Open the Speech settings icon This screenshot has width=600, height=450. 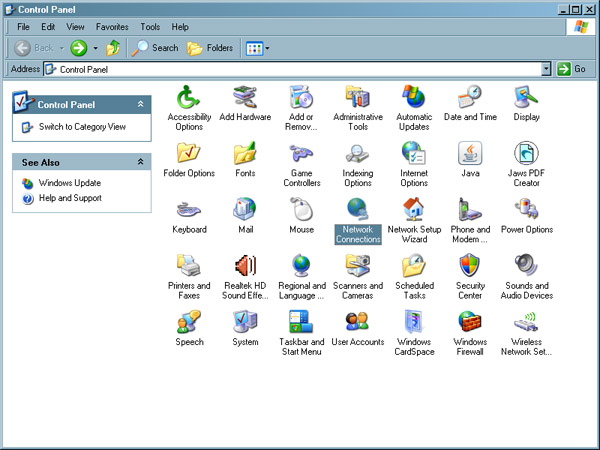click(x=189, y=328)
